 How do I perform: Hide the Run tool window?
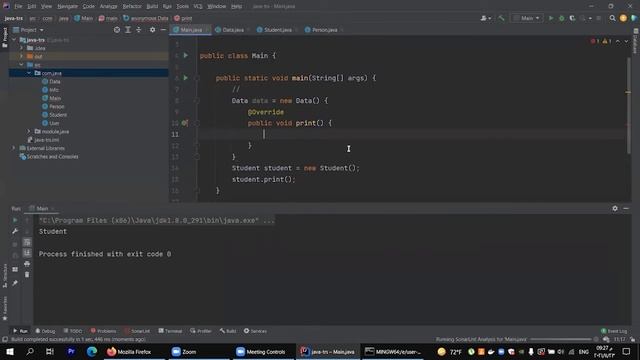(x=626, y=208)
